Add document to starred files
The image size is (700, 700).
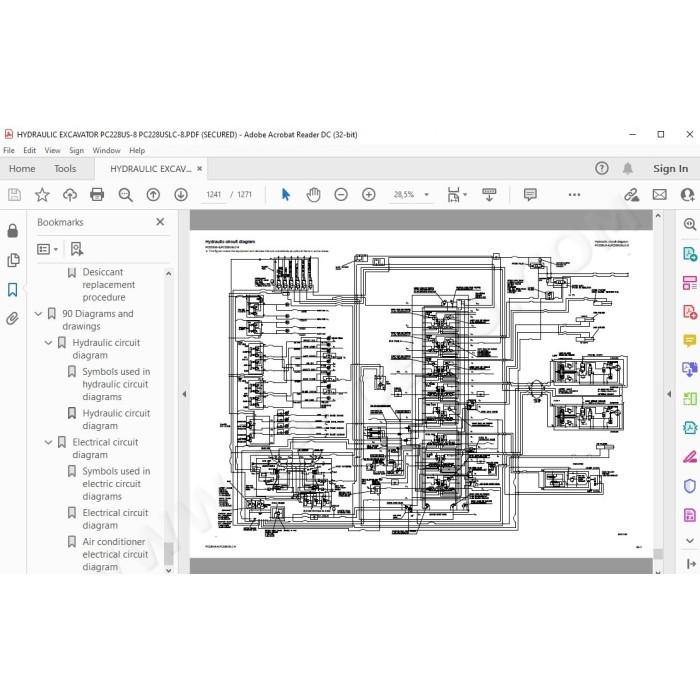coord(42,195)
